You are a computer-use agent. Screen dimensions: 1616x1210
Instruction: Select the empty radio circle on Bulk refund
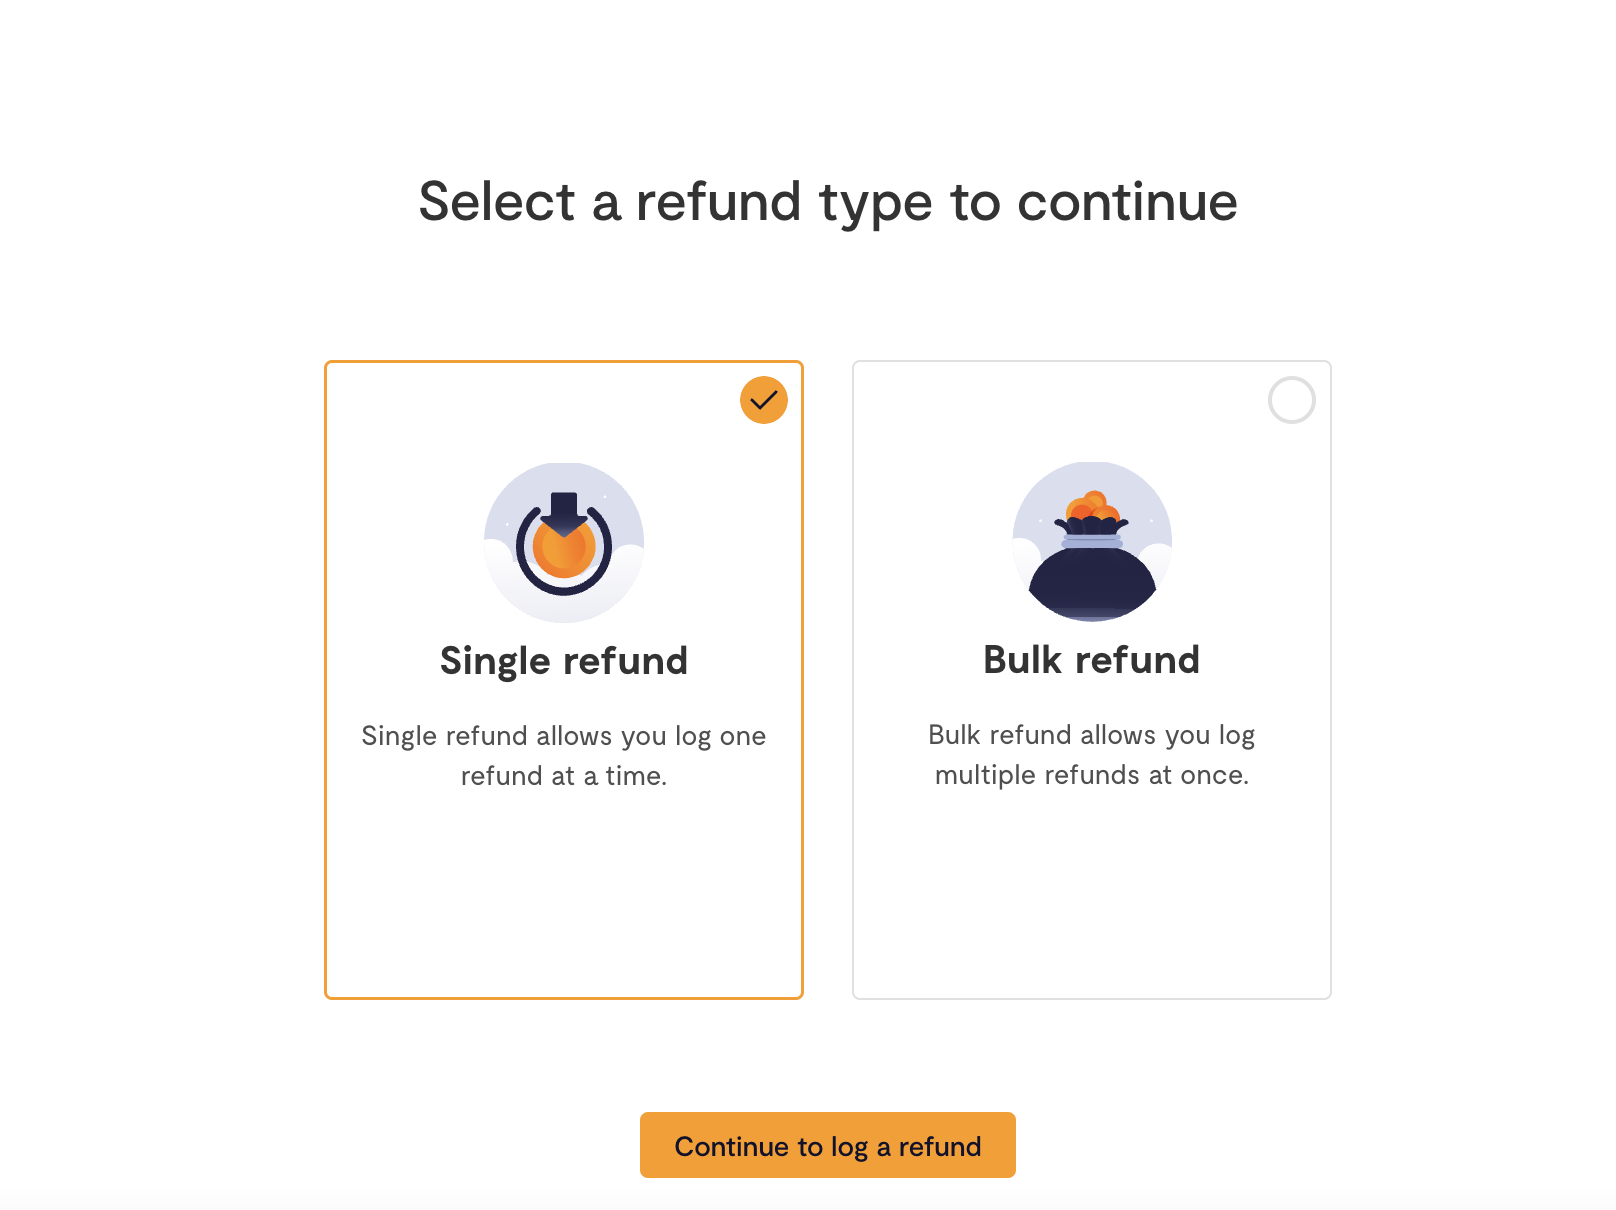tap(1292, 400)
